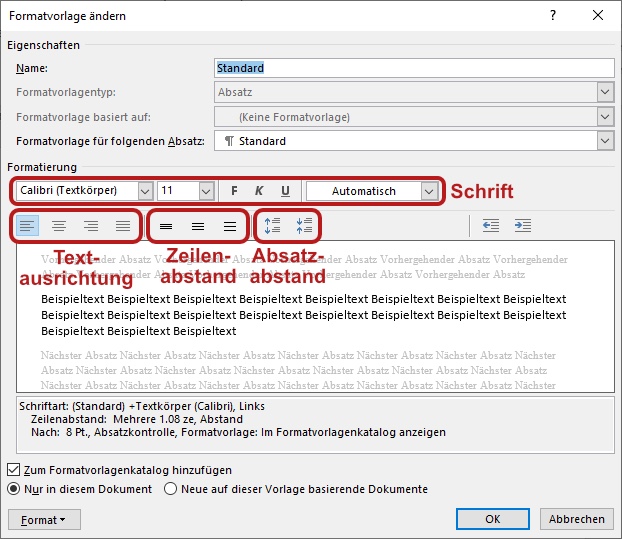This screenshot has width=622, height=539.
Task: Decrease paragraph spacing icon
Action: click(304, 226)
